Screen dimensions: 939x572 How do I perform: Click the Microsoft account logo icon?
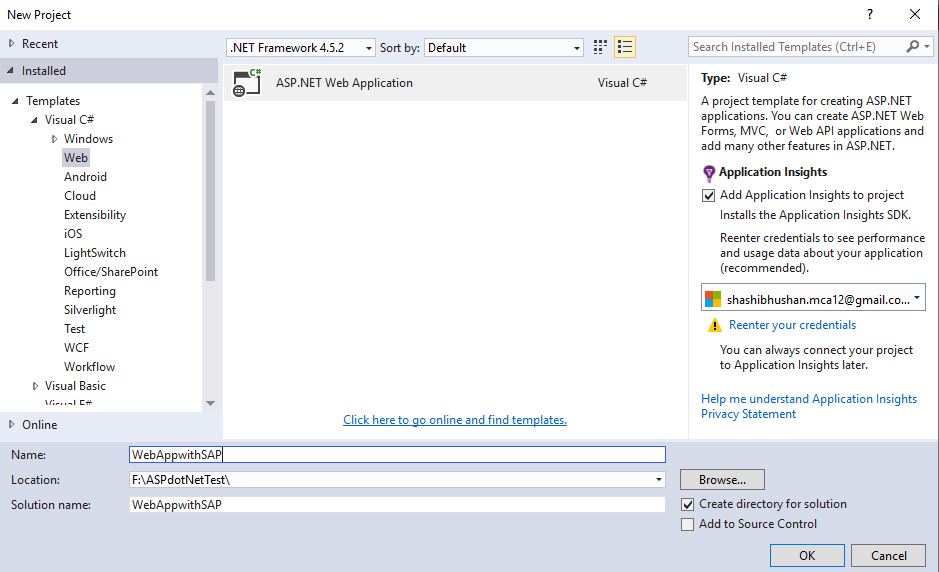[713, 299]
